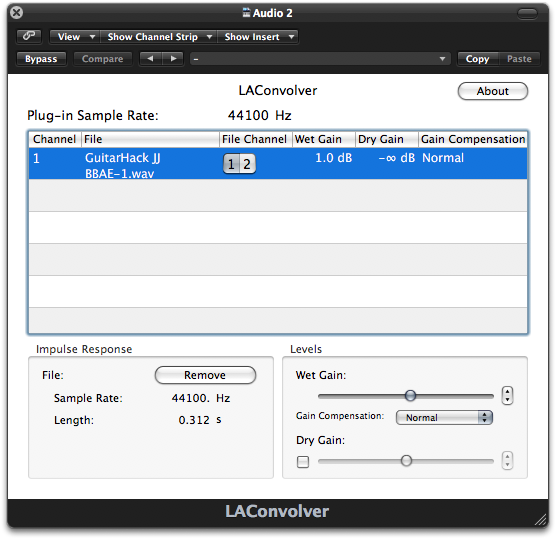Copy the plug-in settings

click(x=477, y=59)
